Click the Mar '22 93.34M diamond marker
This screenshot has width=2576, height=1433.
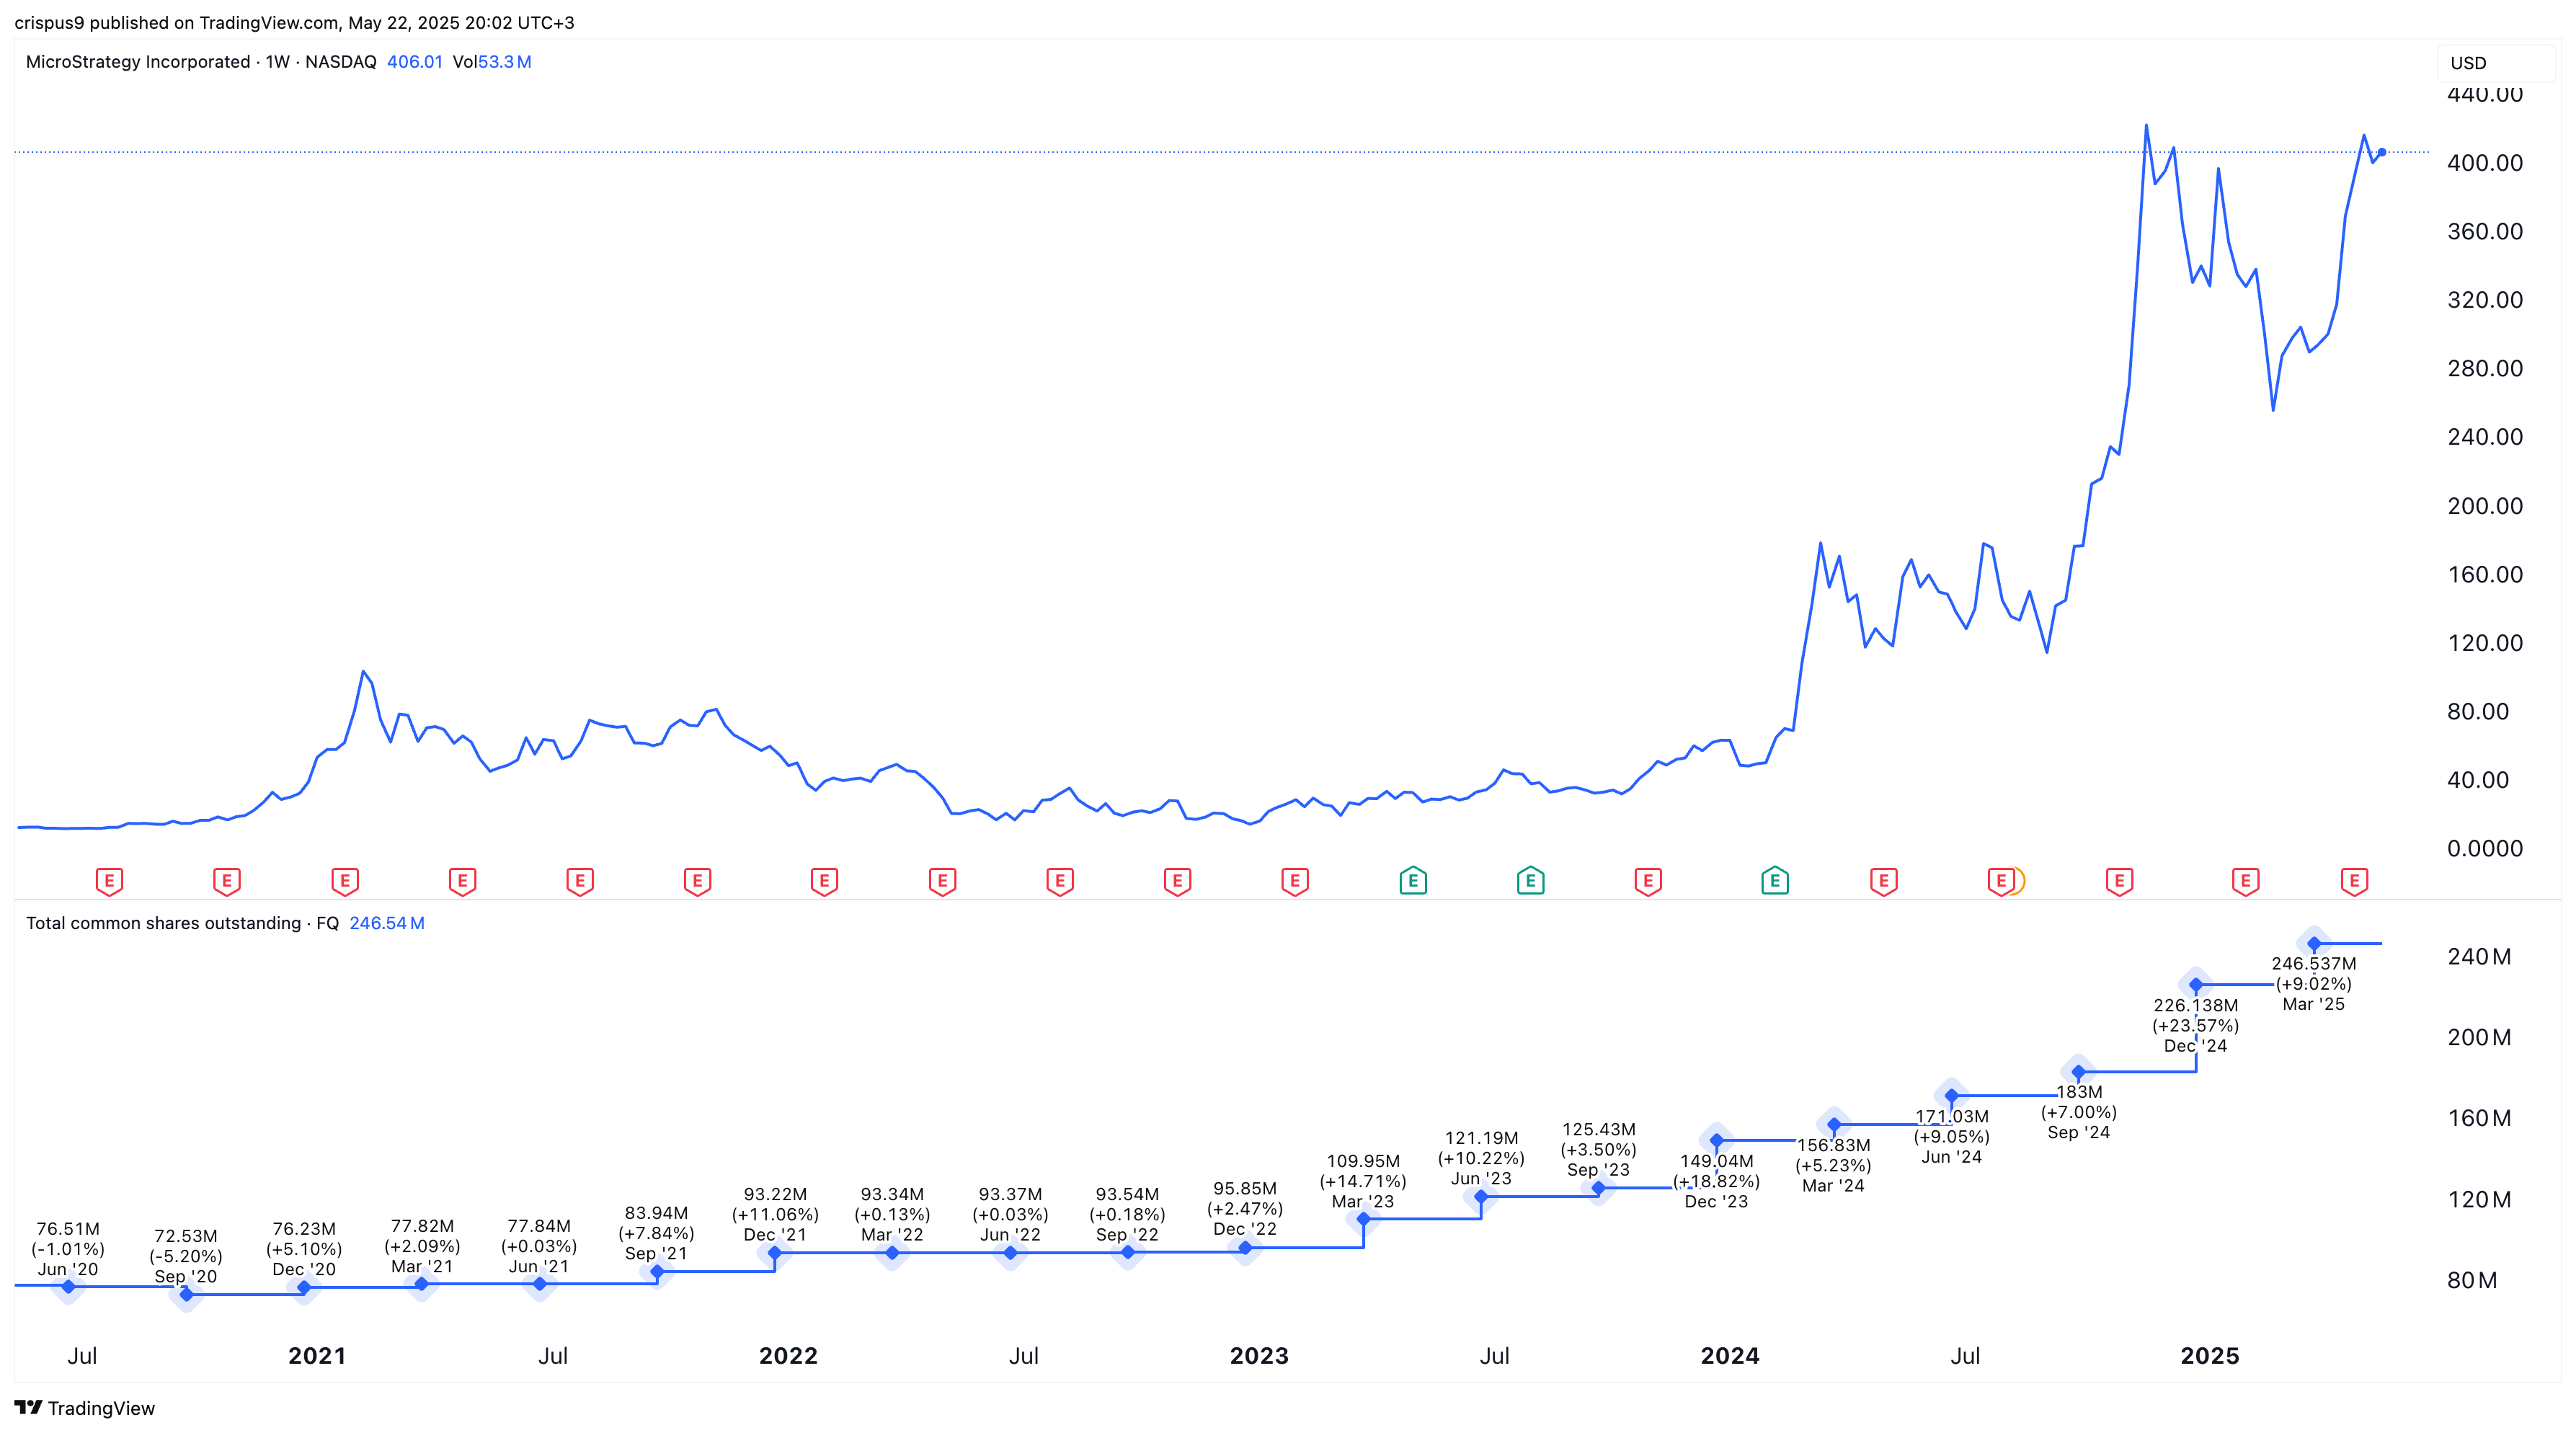[892, 1253]
